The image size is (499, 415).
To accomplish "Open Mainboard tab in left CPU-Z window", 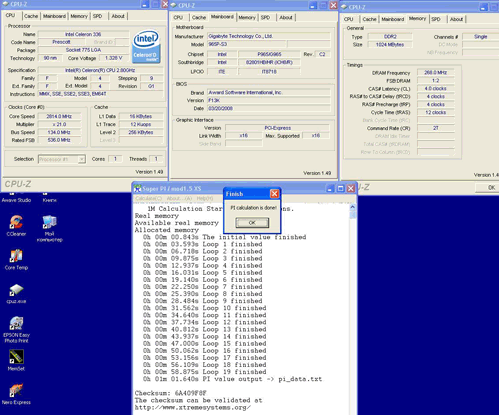I will [x=54, y=16].
